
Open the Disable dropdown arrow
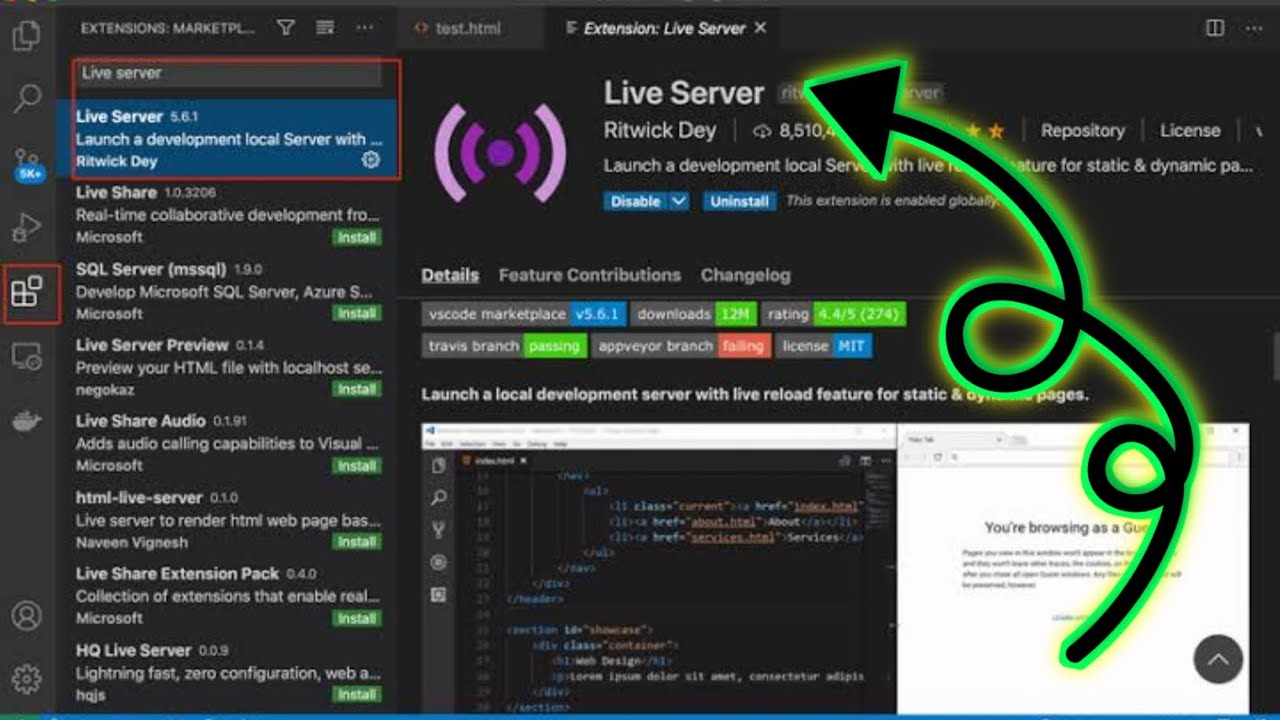(x=679, y=201)
